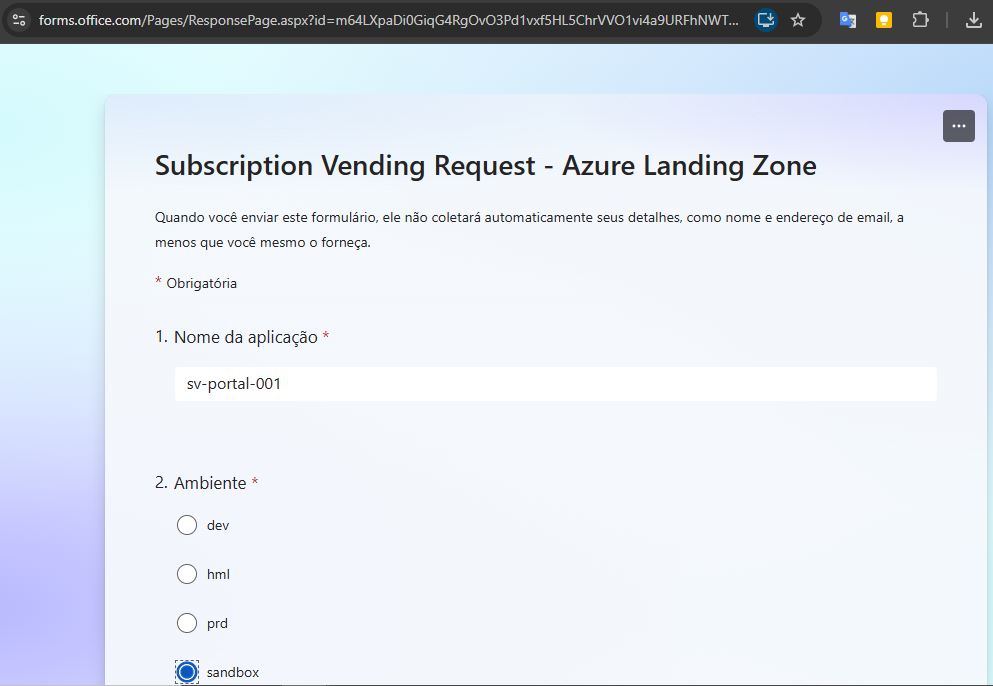The height and width of the screenshot is (686, 993).
Task: Open site information icon in address bar
Action: (x=19, y=20)
